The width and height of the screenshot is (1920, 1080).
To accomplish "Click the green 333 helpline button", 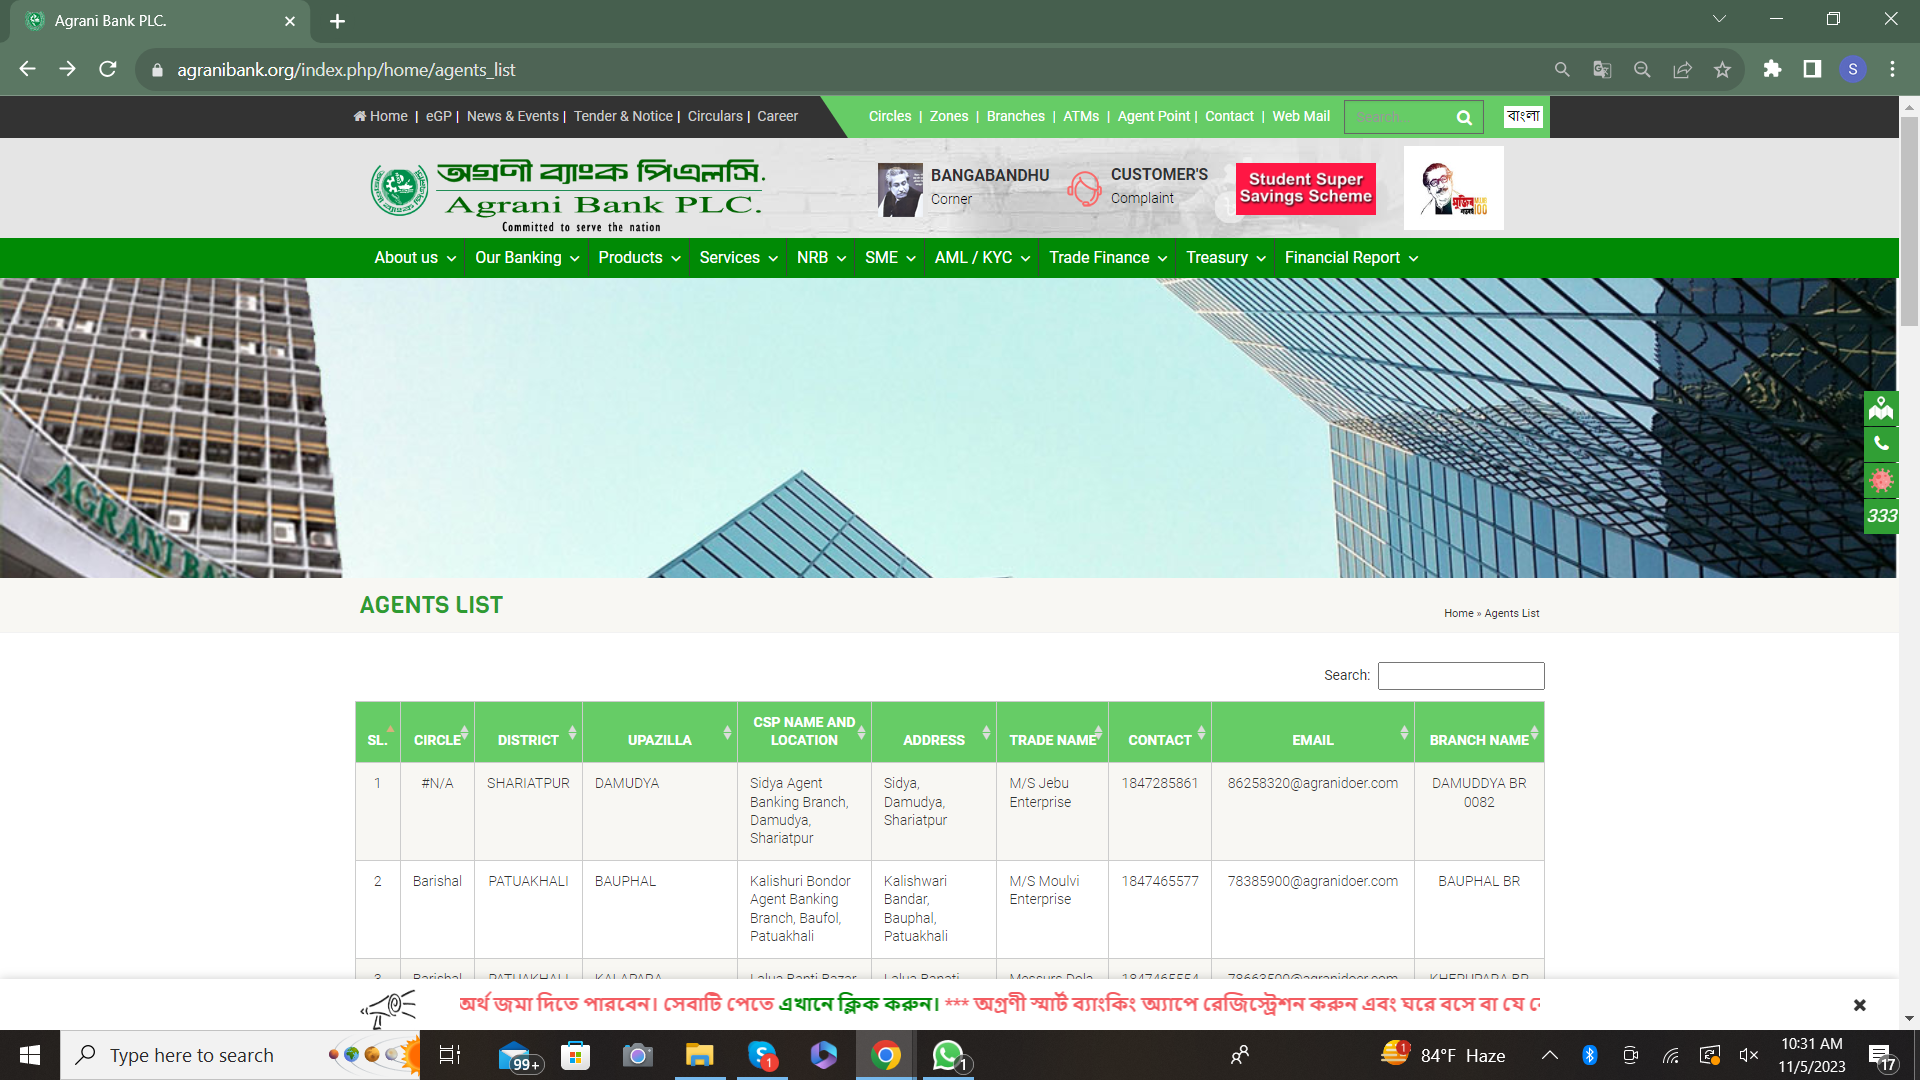I will (1881, 516).
